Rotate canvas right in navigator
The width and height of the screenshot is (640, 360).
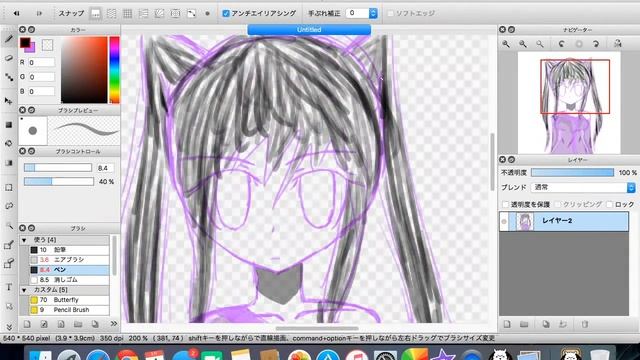pos(596,44)
